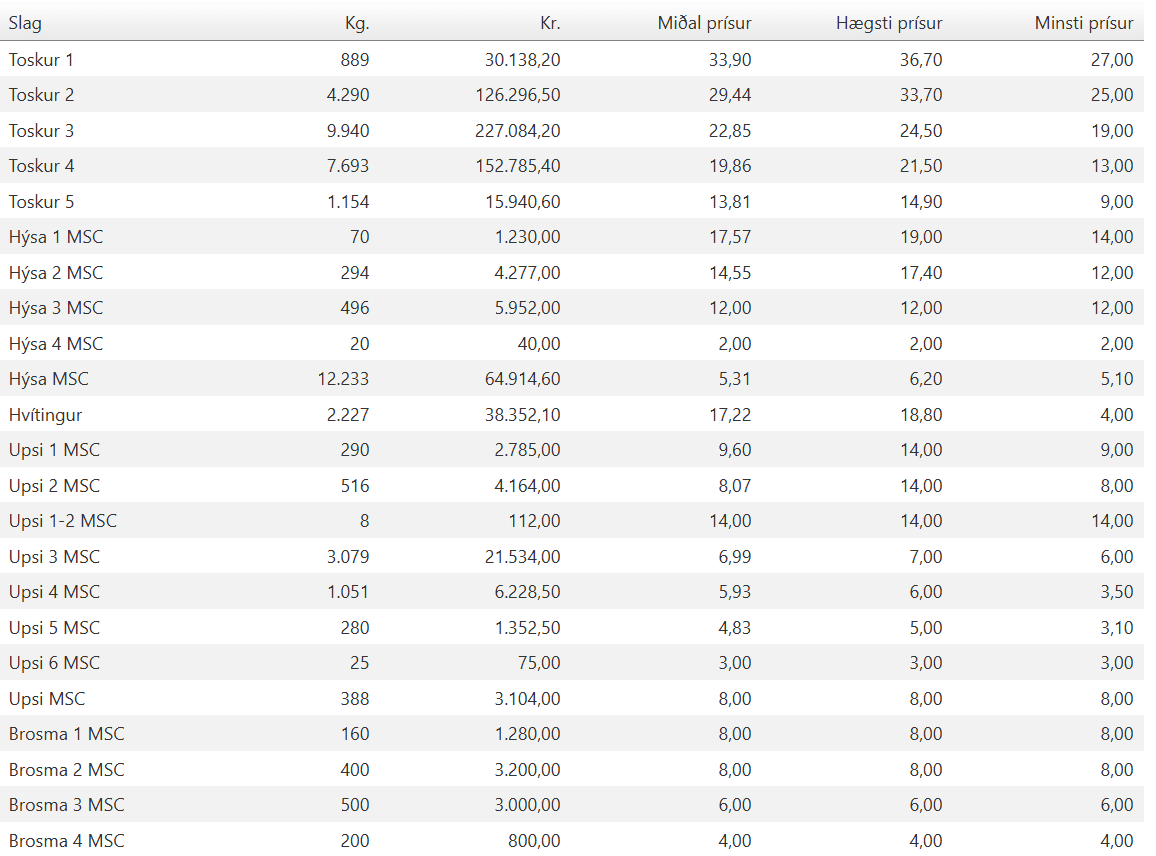Screen dimensions: 1156x856
Task: Select the Brosma 4 MSC row
Action: [572, 840]
